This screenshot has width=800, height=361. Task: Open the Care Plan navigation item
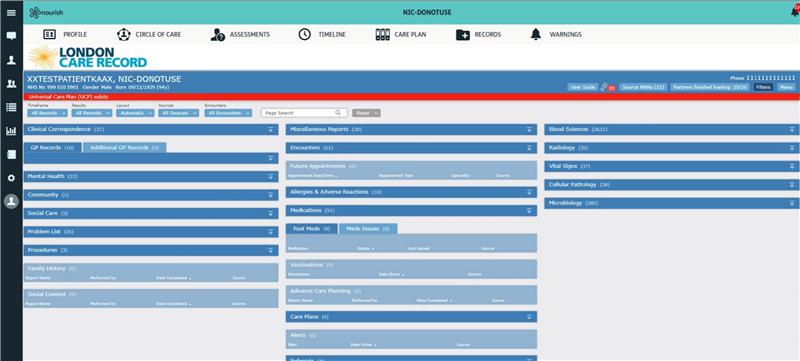(401, 35)
